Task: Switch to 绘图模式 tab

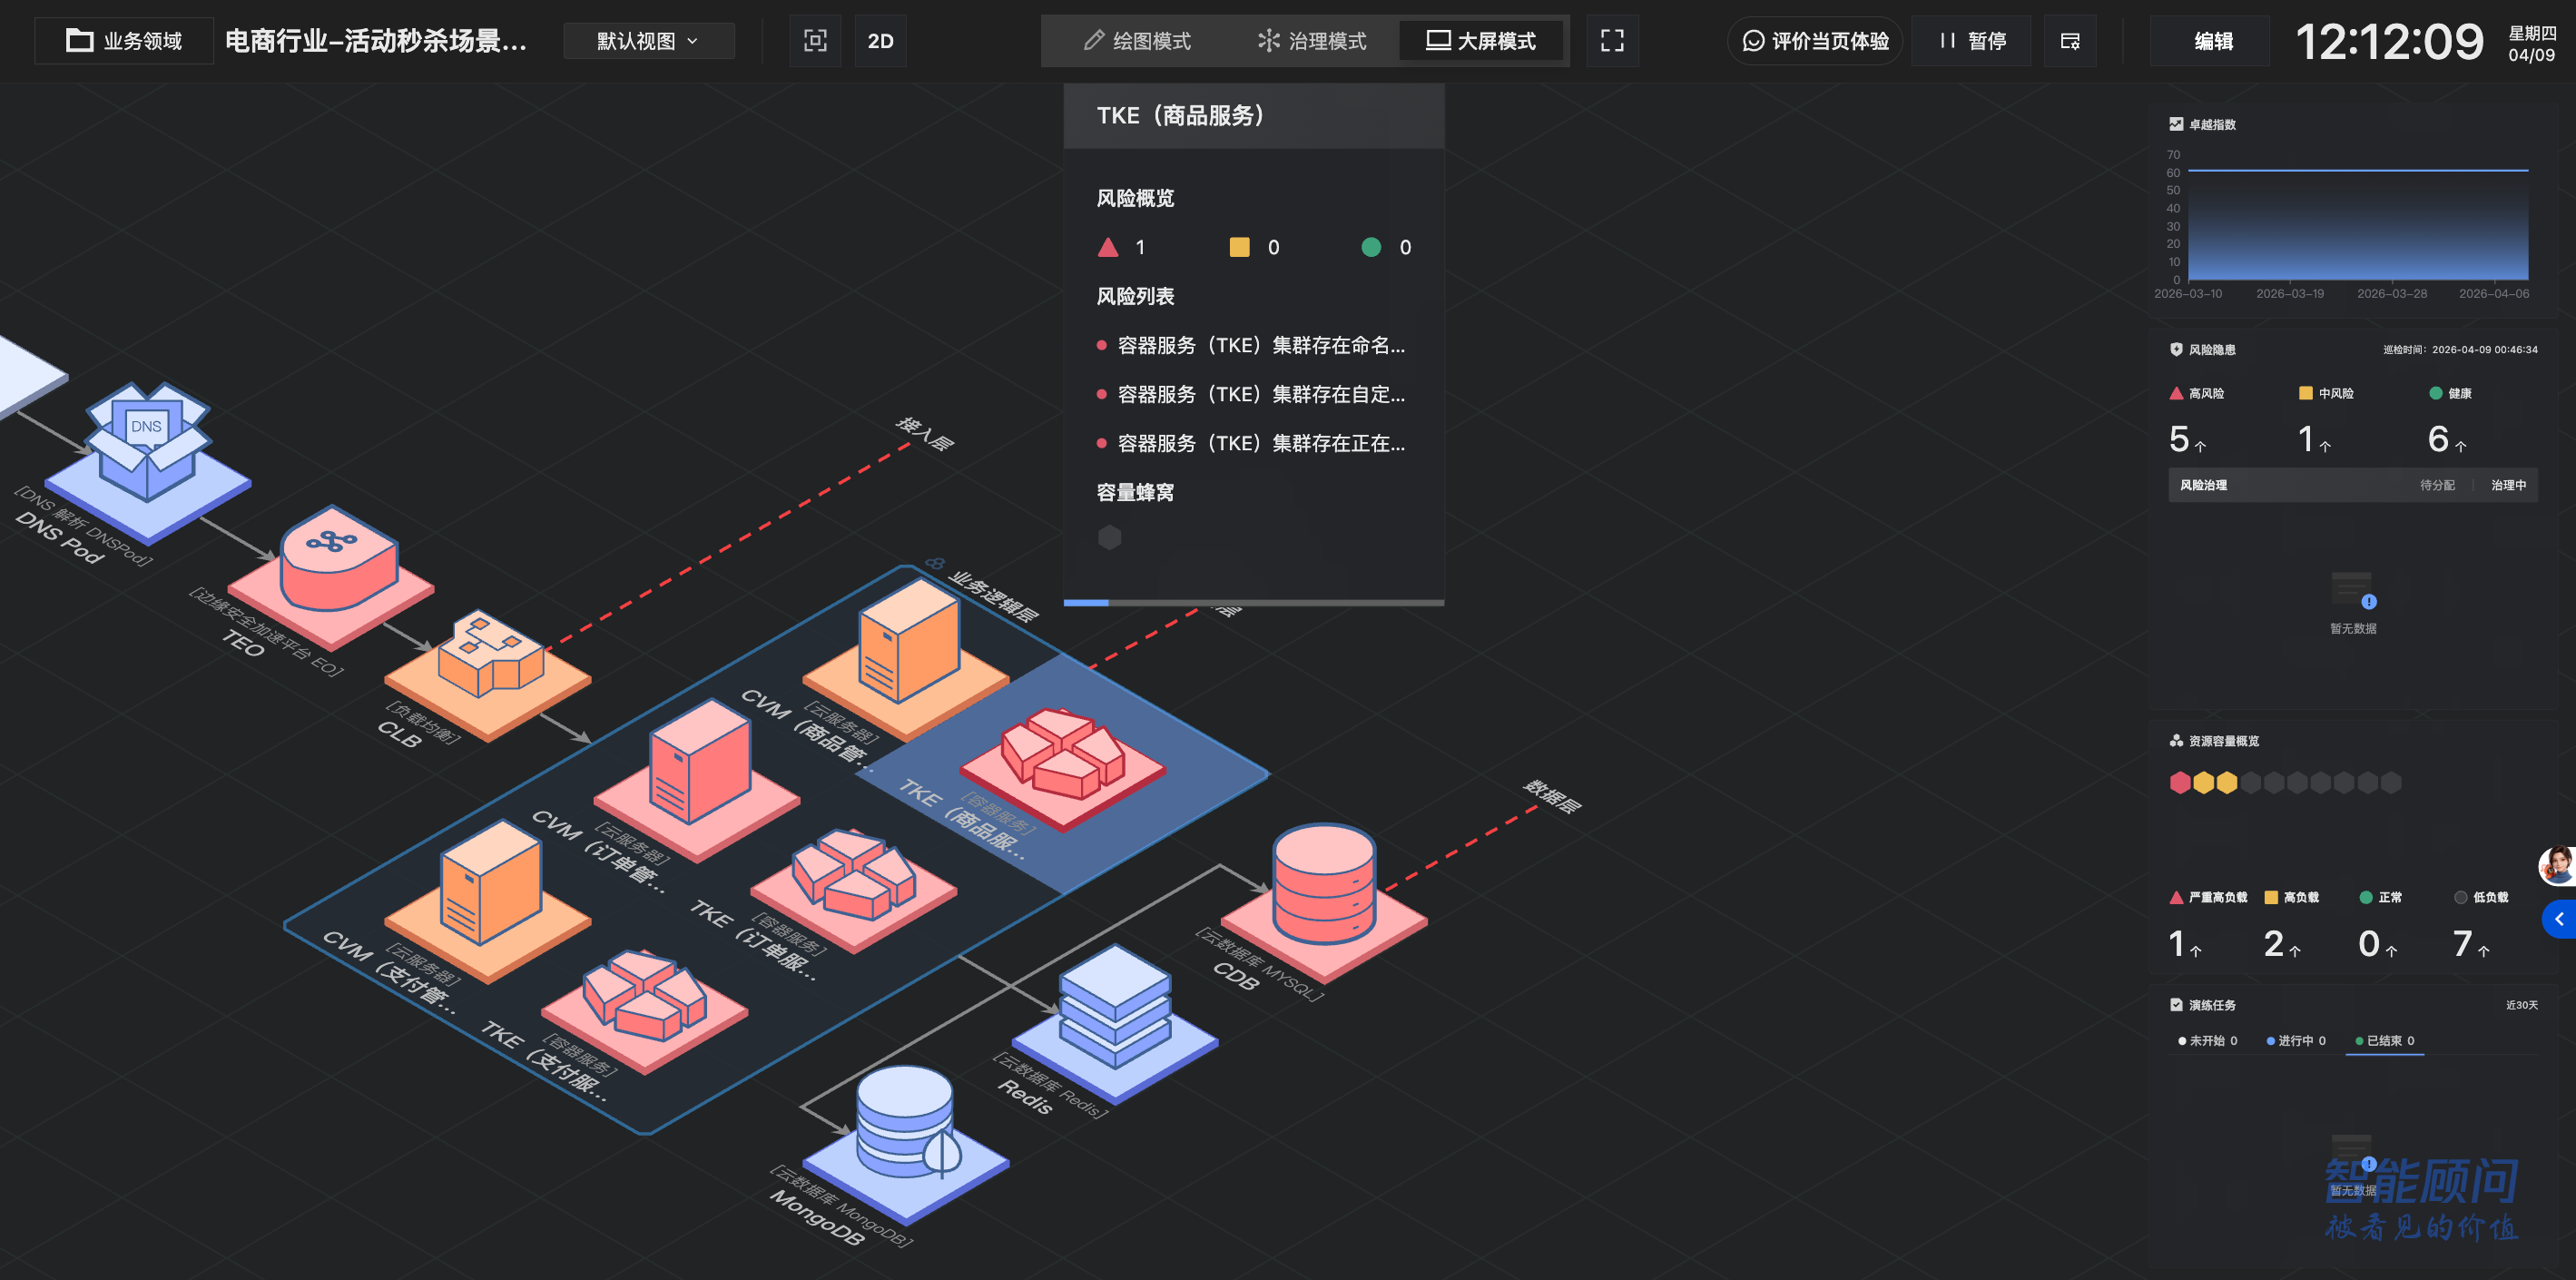Action: (x=1137, y=41)
